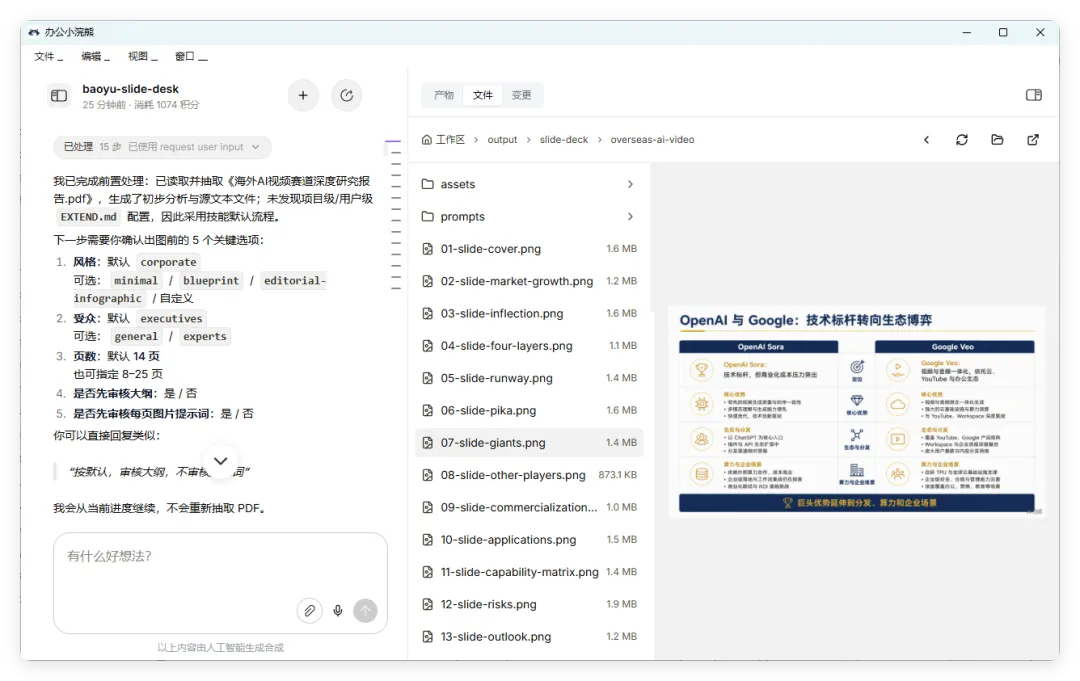Click the home workspace icon in breadcrumb
1080x681 pixels.
(427, 140)
